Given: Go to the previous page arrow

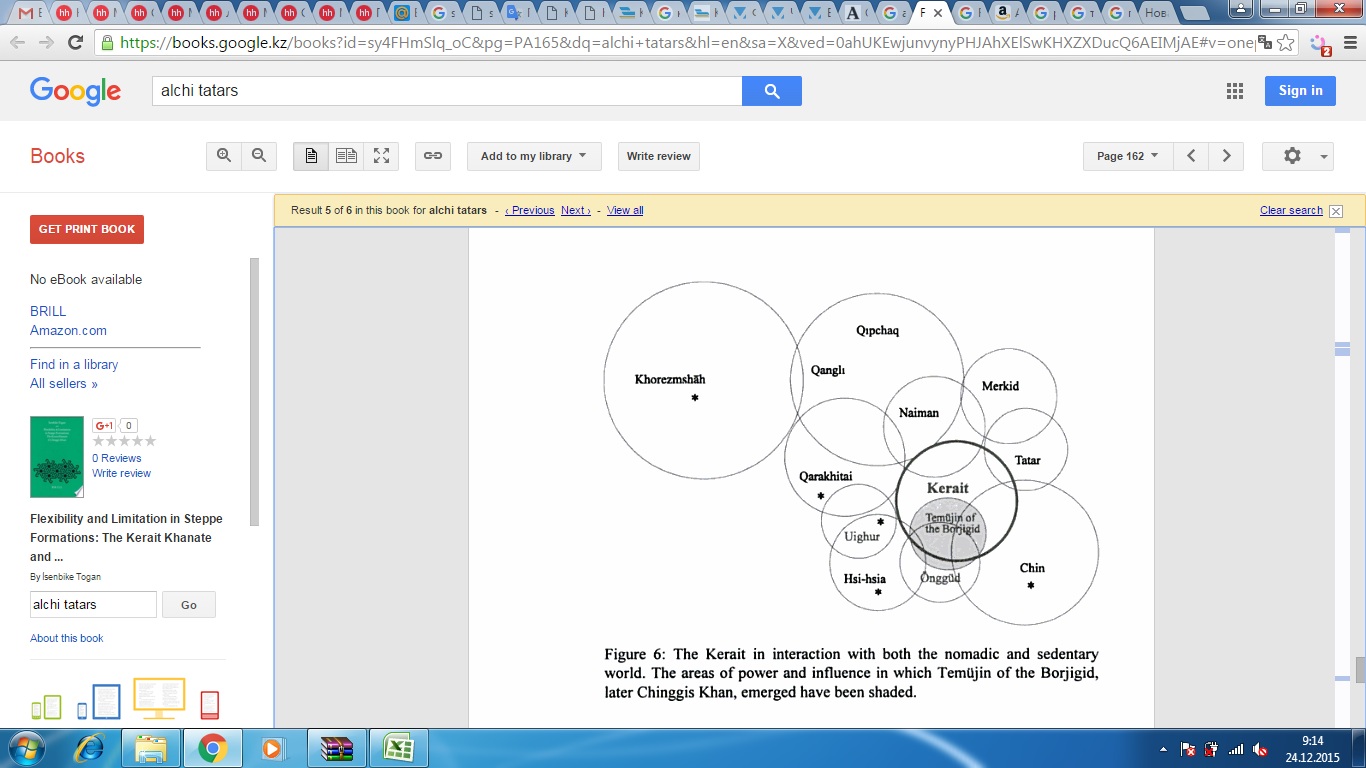Looking at the screenshot, I should click(1191, 156).
